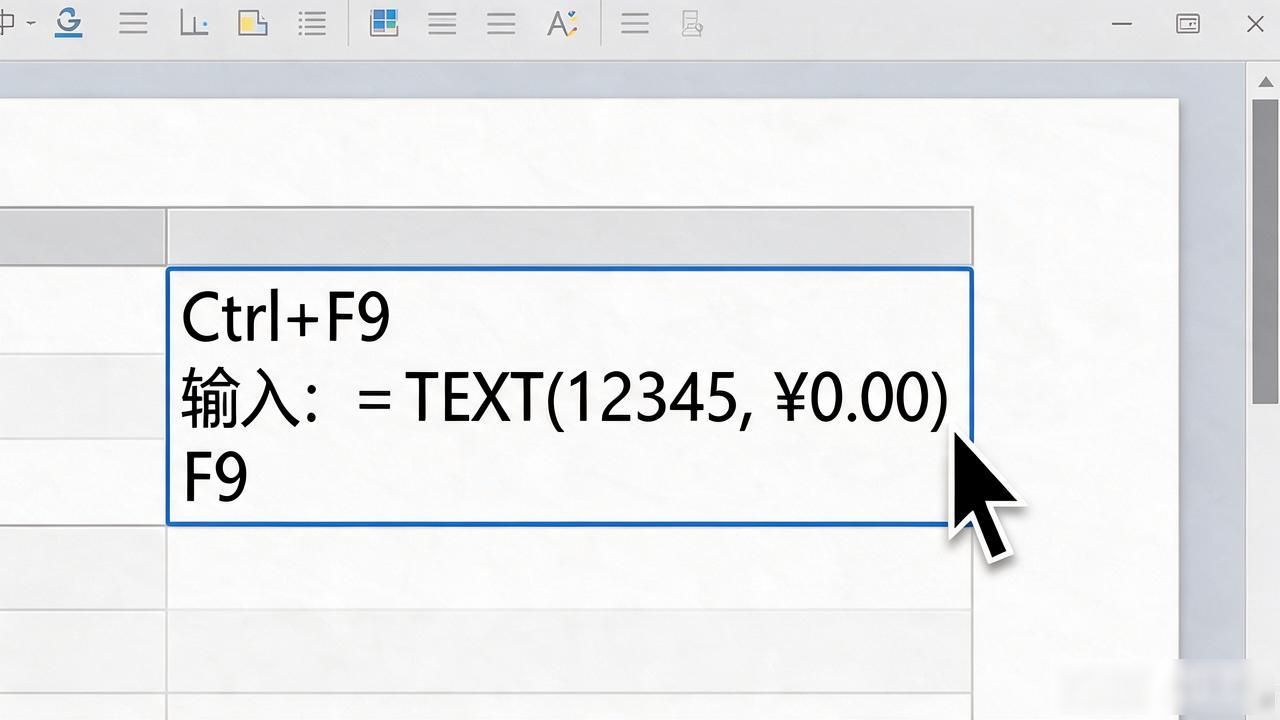Open the dropdown arrow beside the 中 button

[32, 22]
